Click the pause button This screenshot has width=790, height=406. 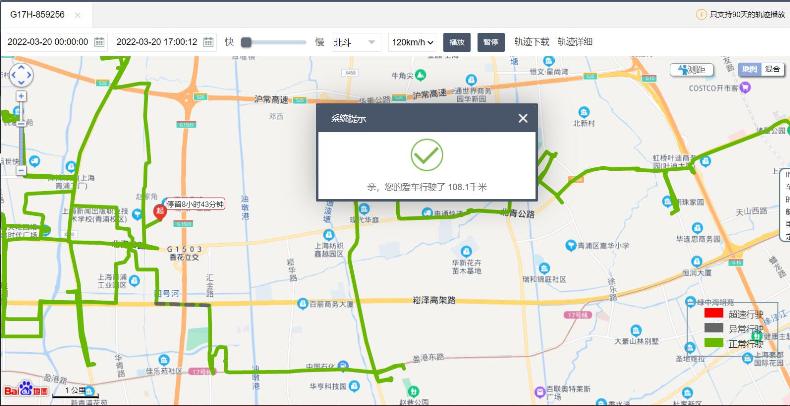(x=490, y=42)
